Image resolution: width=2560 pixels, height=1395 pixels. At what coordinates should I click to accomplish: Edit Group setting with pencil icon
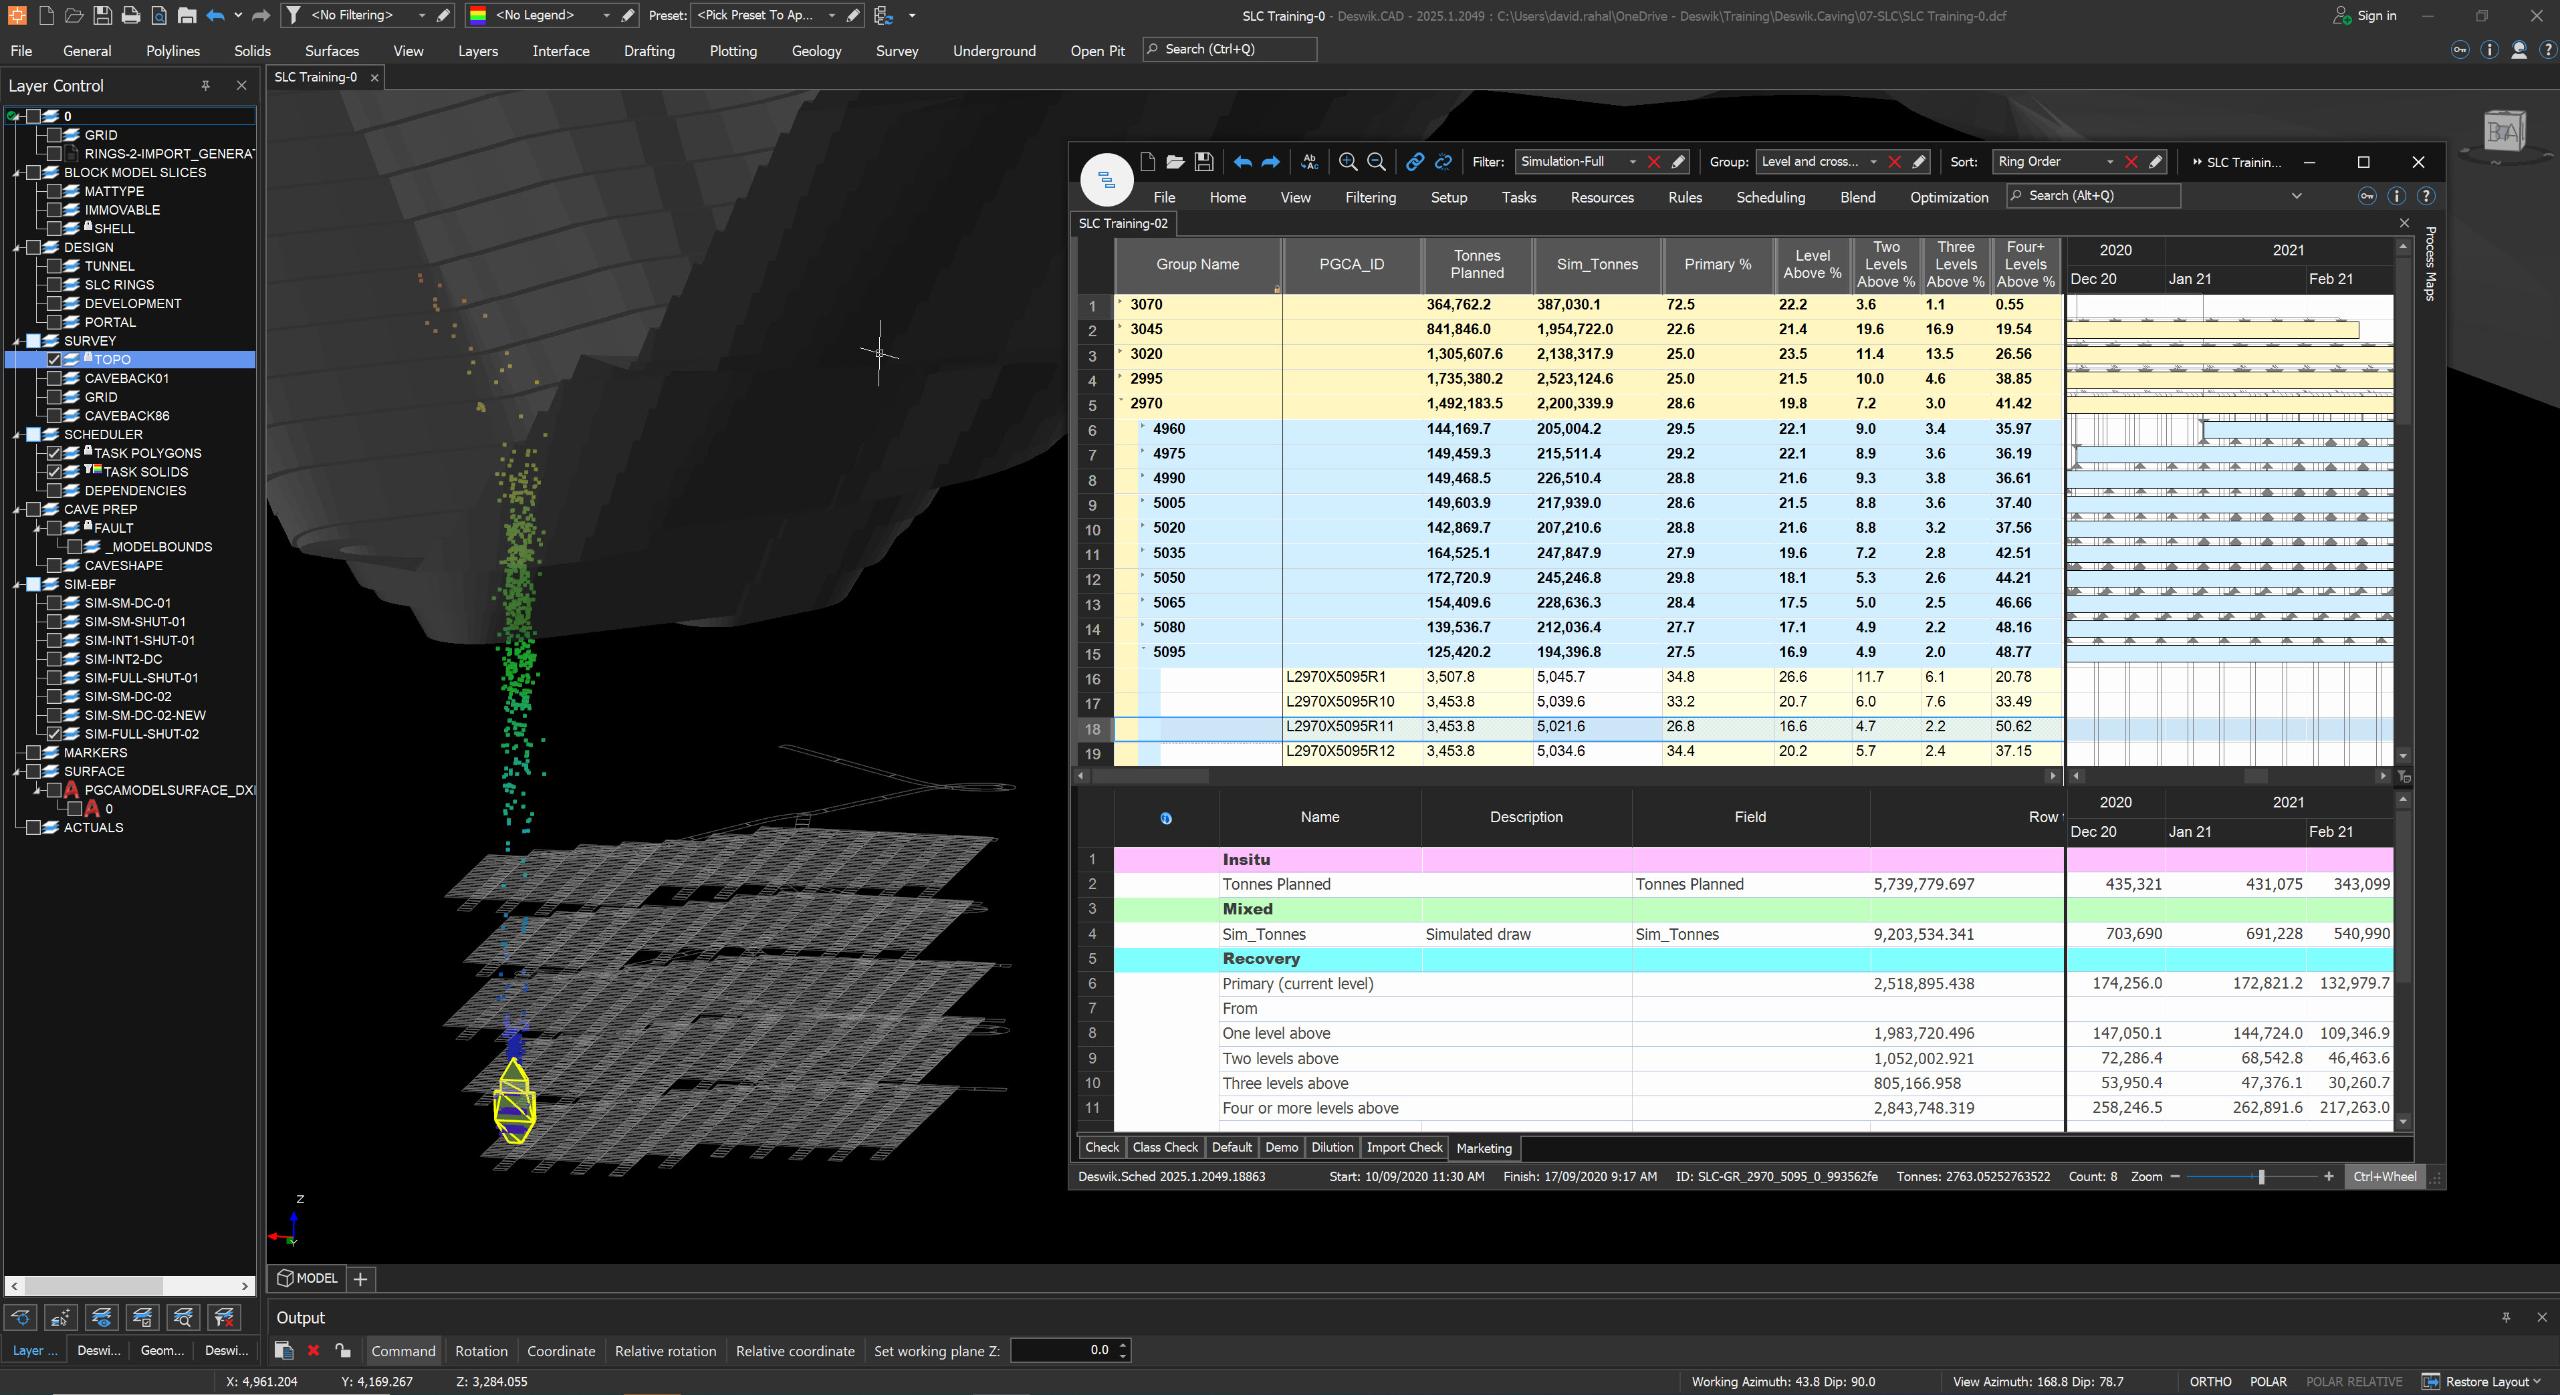pos(1919,162)
